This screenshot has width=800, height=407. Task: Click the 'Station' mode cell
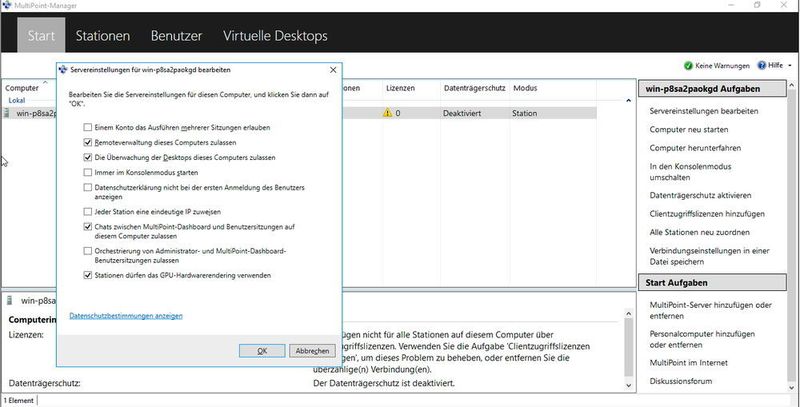(x=524, y=113)
